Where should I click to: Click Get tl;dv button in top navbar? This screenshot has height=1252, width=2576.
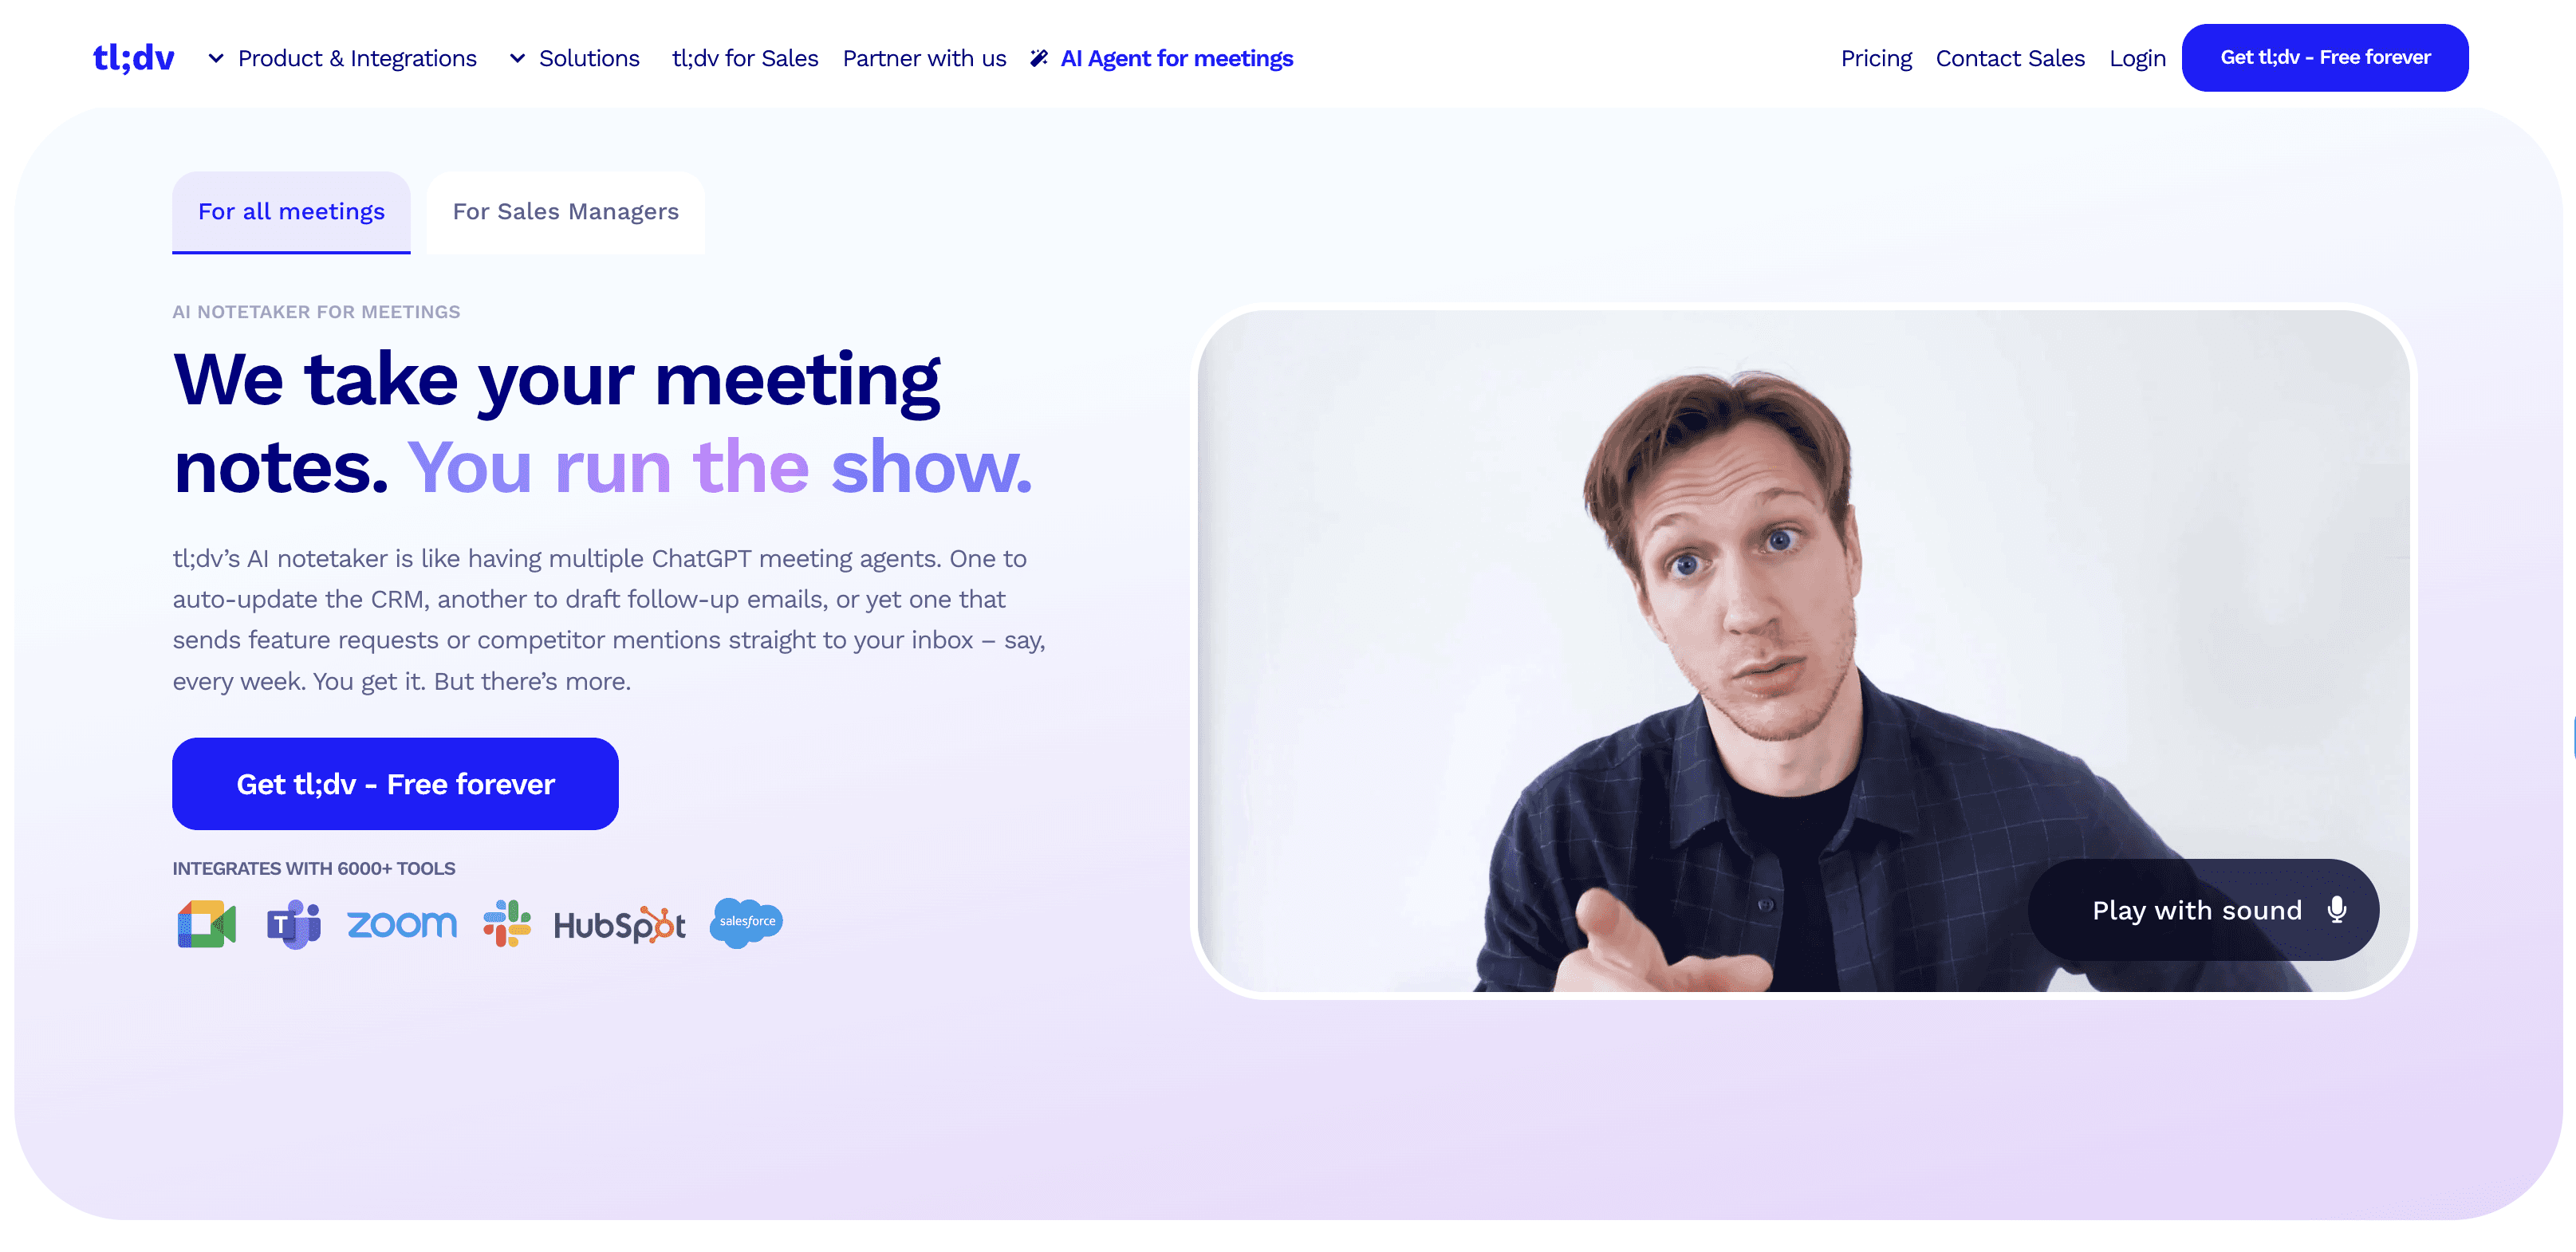tap(2324, 58)
